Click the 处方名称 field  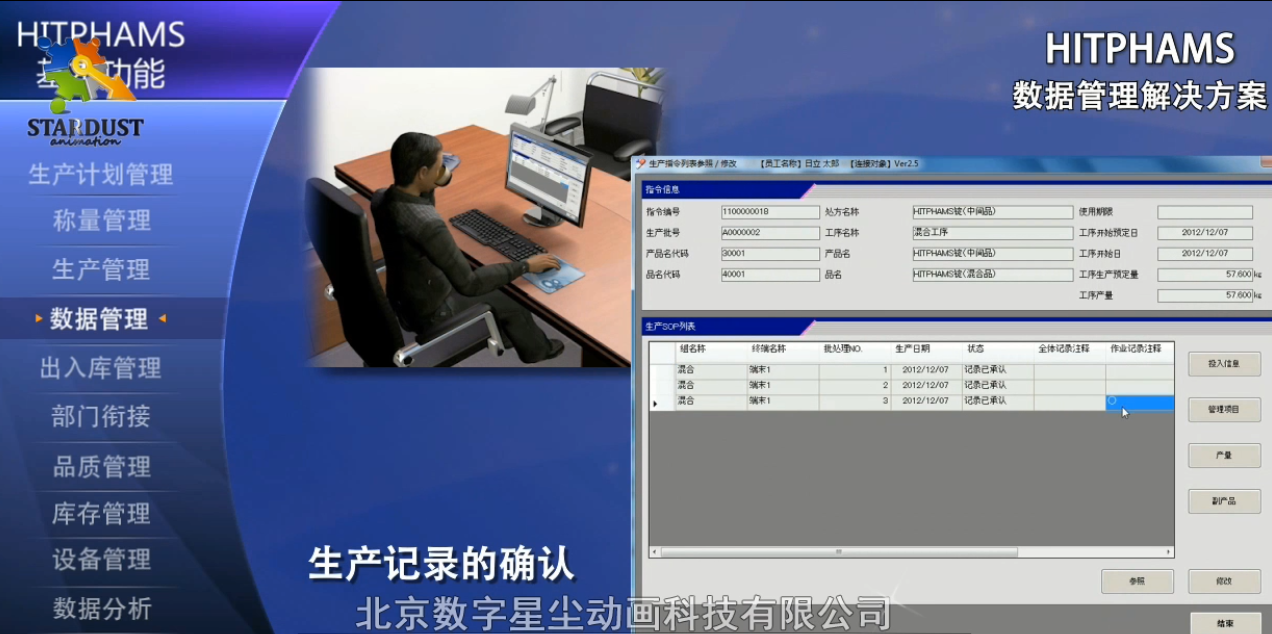click(x=992, y=212)
